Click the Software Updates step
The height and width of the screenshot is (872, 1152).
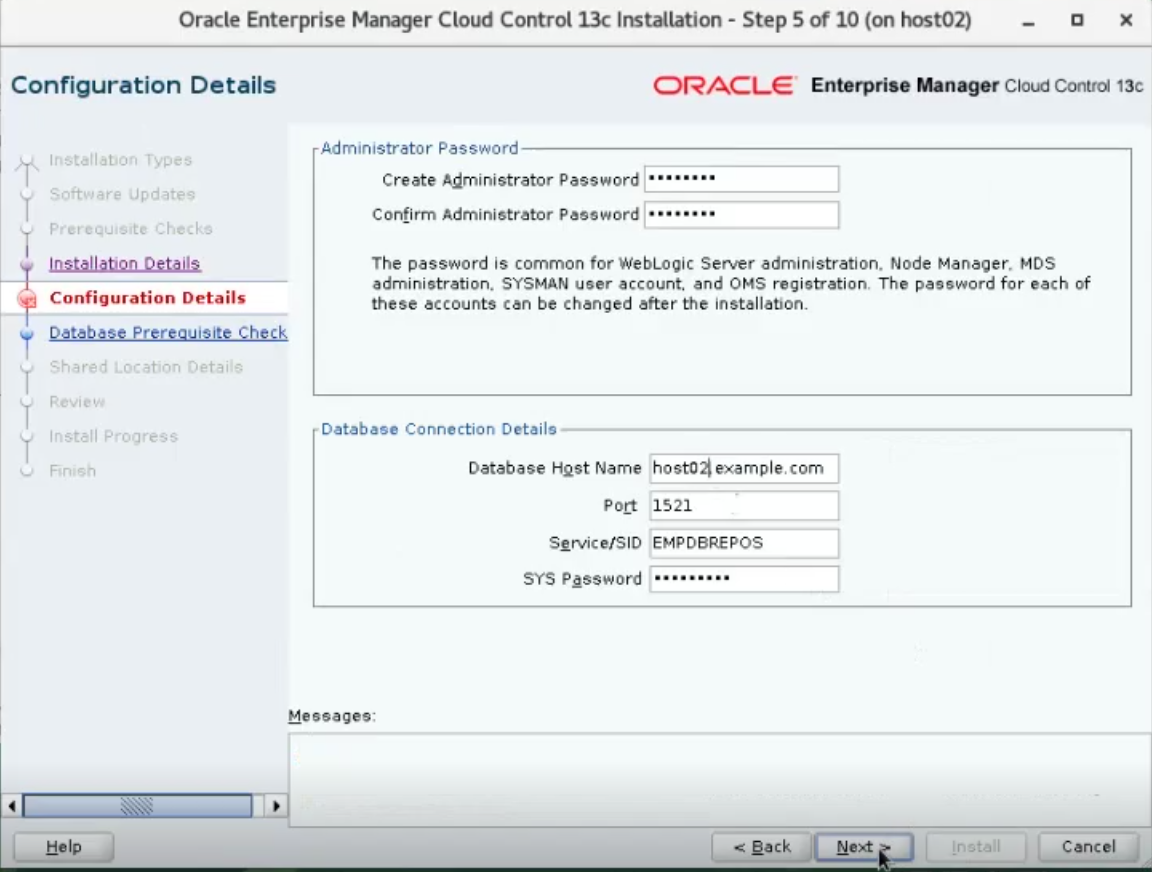click(x=122, y=194)
